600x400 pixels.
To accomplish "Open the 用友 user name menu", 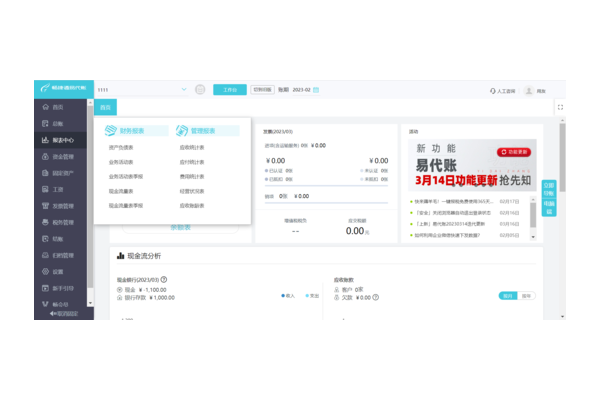I will click(541, 91).
